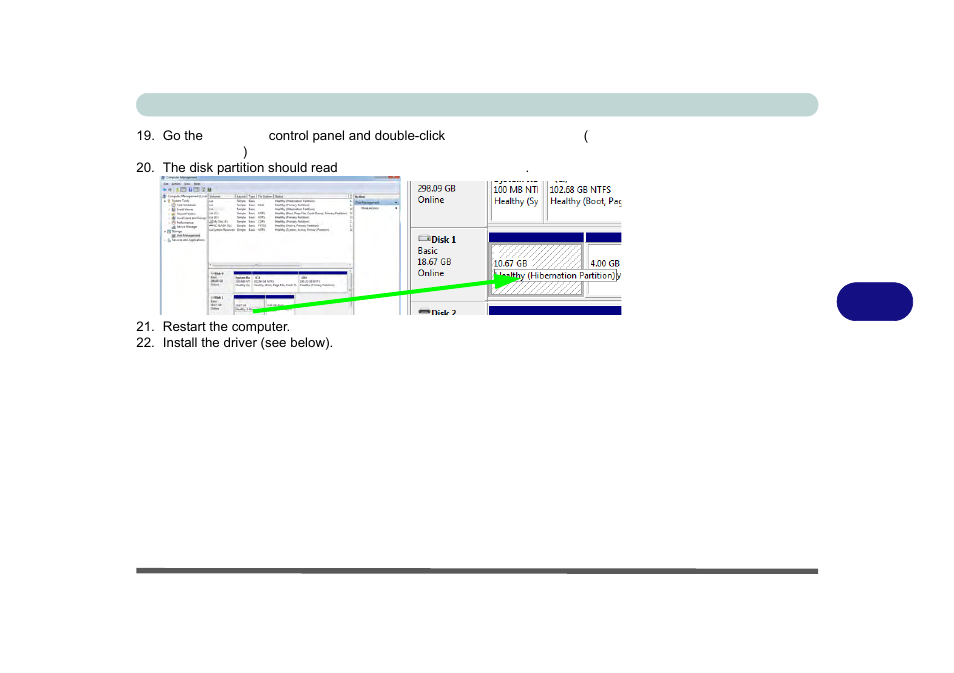Open More Actions in the Actions pane
This screenshot has width=954, height=673.
click(376, 208)
